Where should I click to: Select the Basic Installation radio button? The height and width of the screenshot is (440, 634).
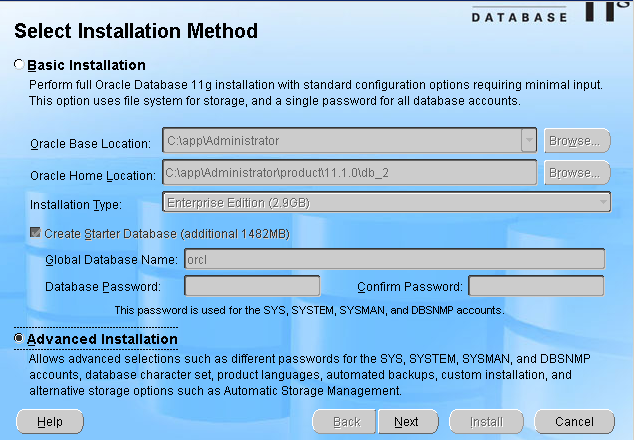coord(19,64)
